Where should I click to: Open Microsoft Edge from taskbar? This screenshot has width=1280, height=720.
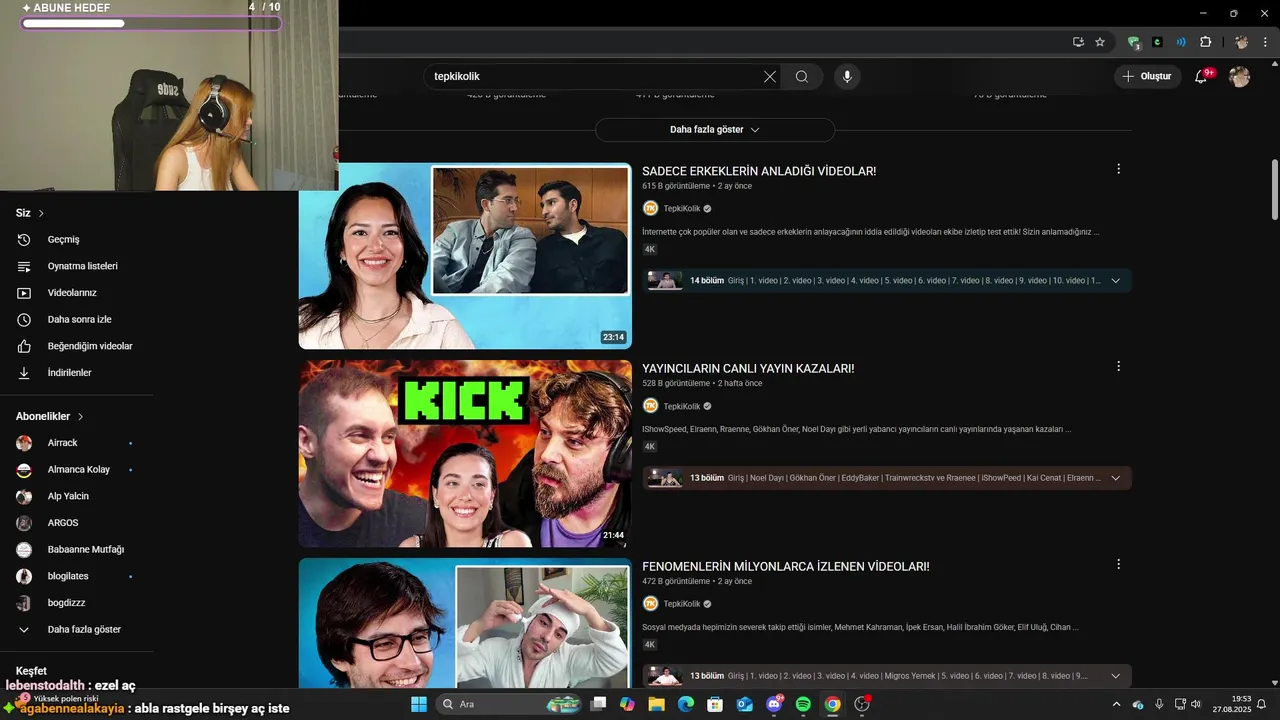point(685,704)
